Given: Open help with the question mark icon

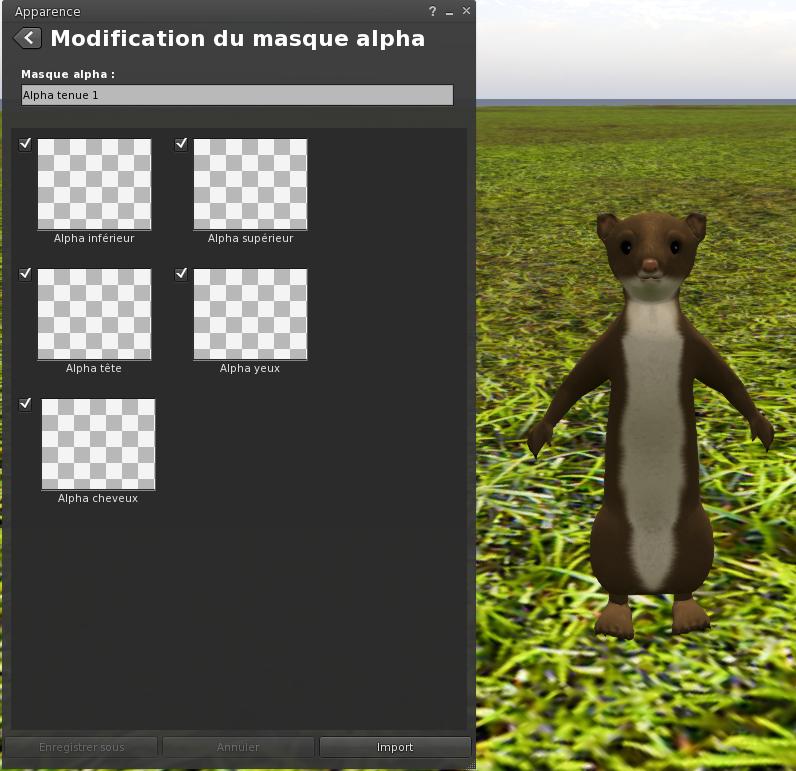Looking at the screenshot, I should pos(433,11).
